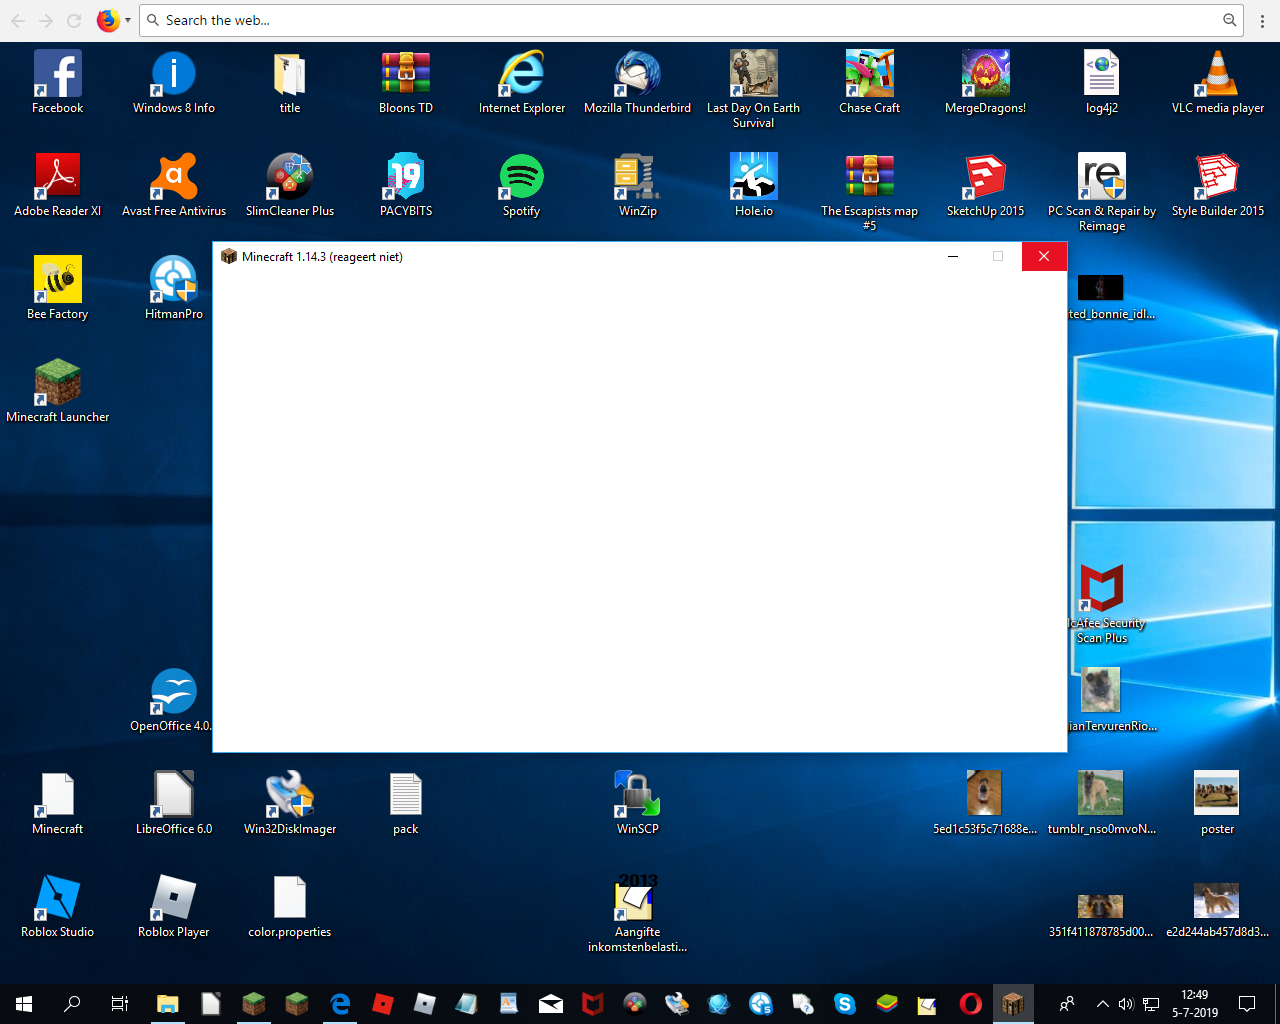1280x1024 pixels.
Task: Open File Explorer from the taskbar
Action: (167, 1004)
